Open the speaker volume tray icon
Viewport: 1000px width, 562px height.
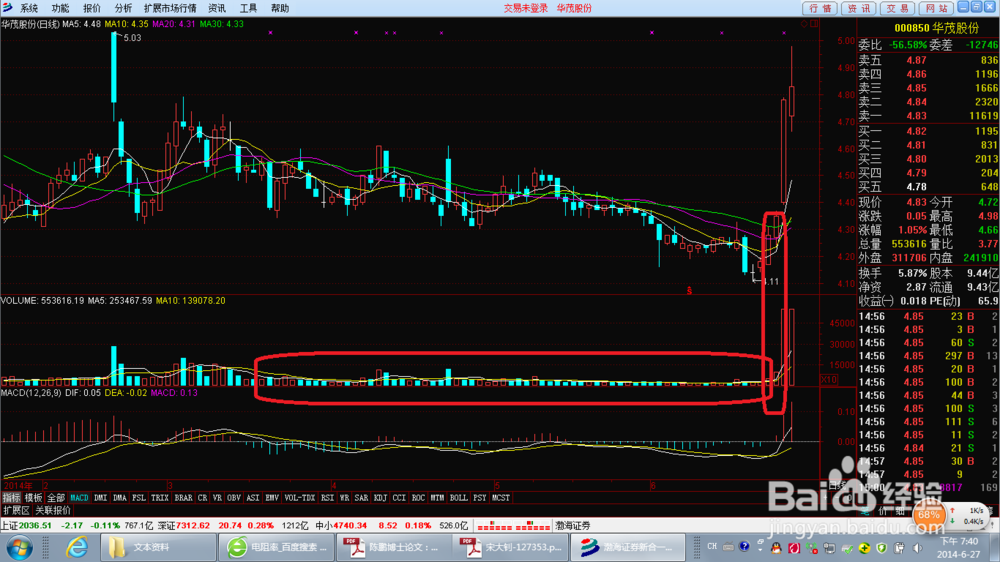click(917, 547)
